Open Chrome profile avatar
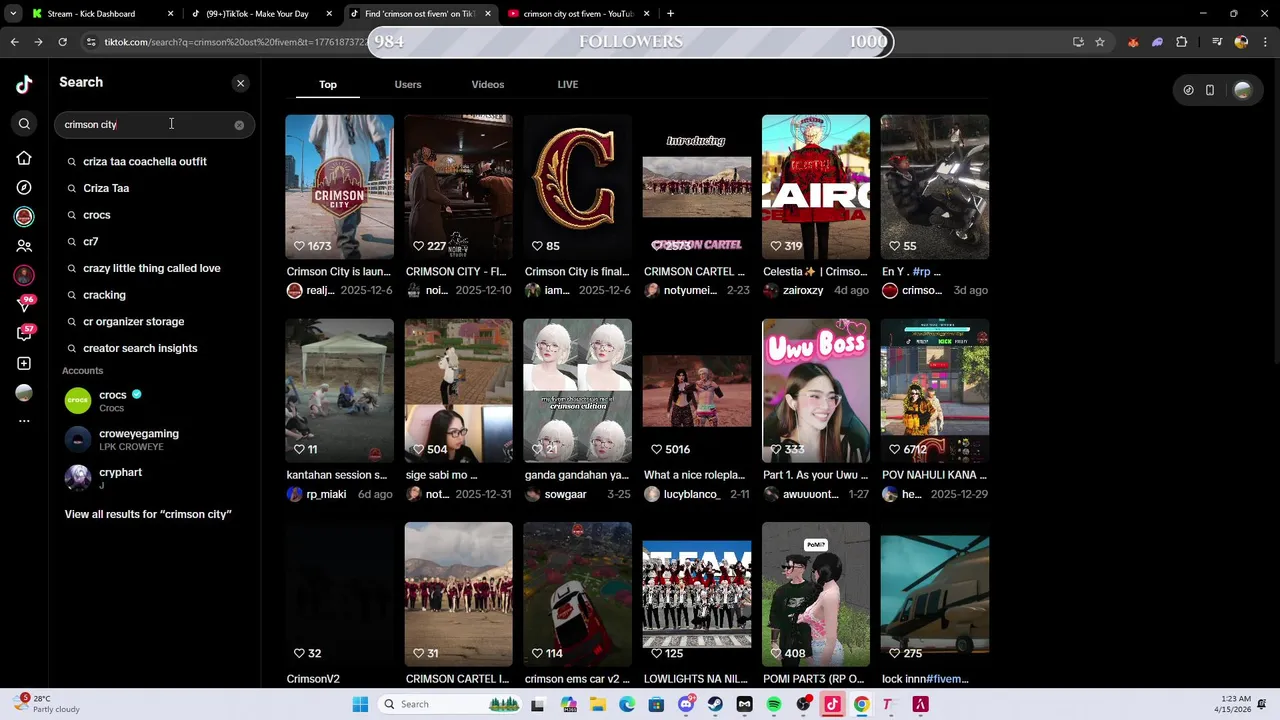 click(x=1241, y=42)
